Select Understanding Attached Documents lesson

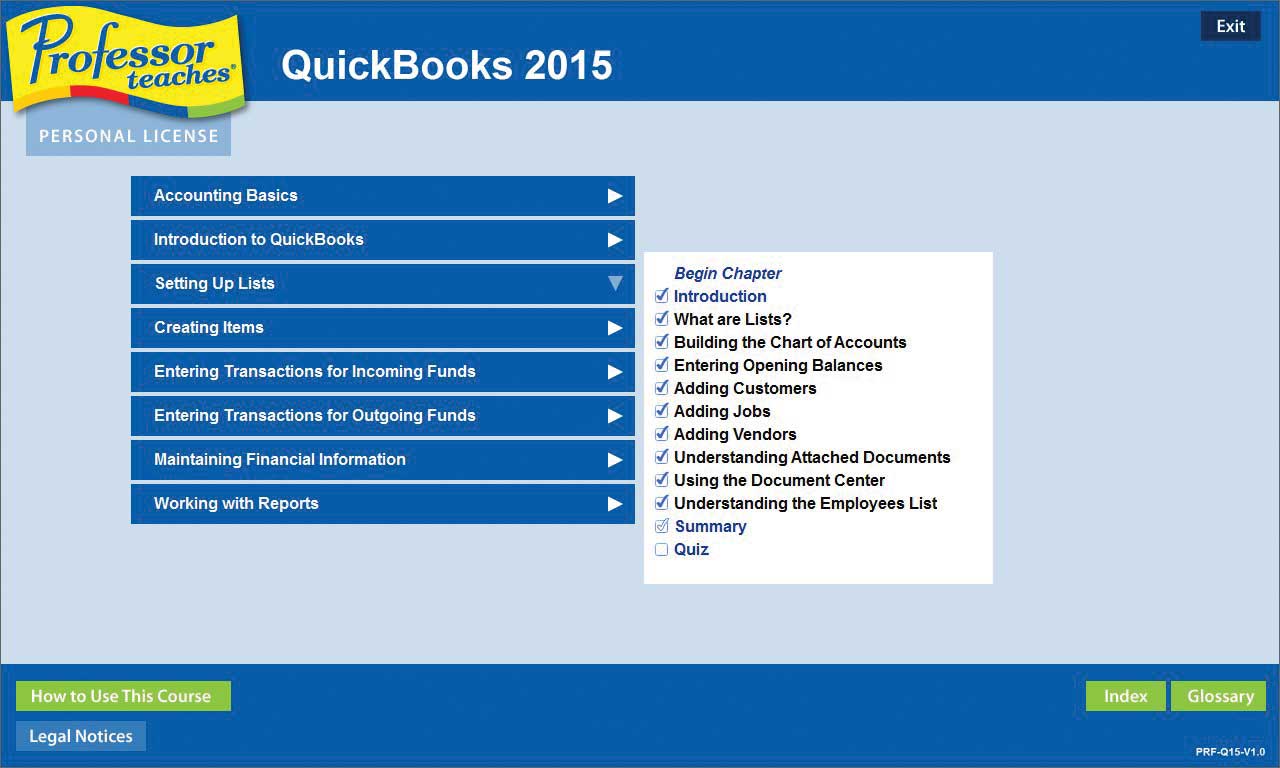point(811,457)
